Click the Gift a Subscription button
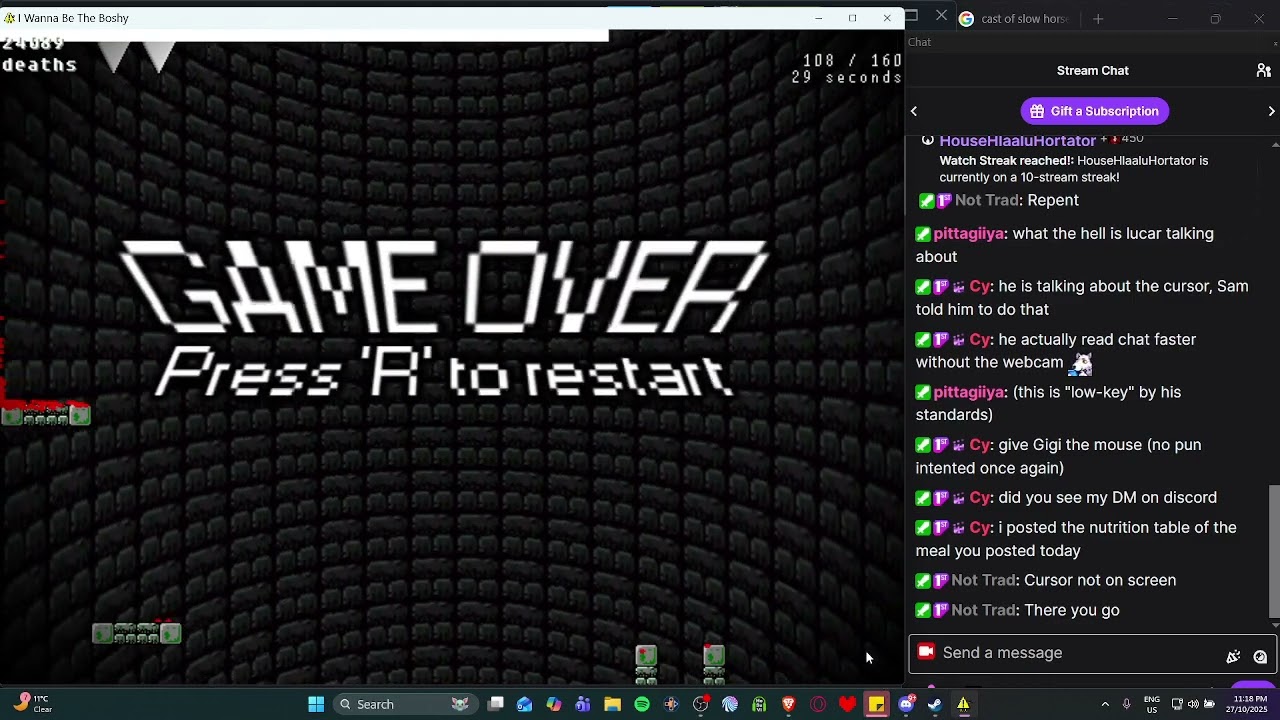Image resolution: width=1280 pixels, height=720 pixels. coord(1095,111)
